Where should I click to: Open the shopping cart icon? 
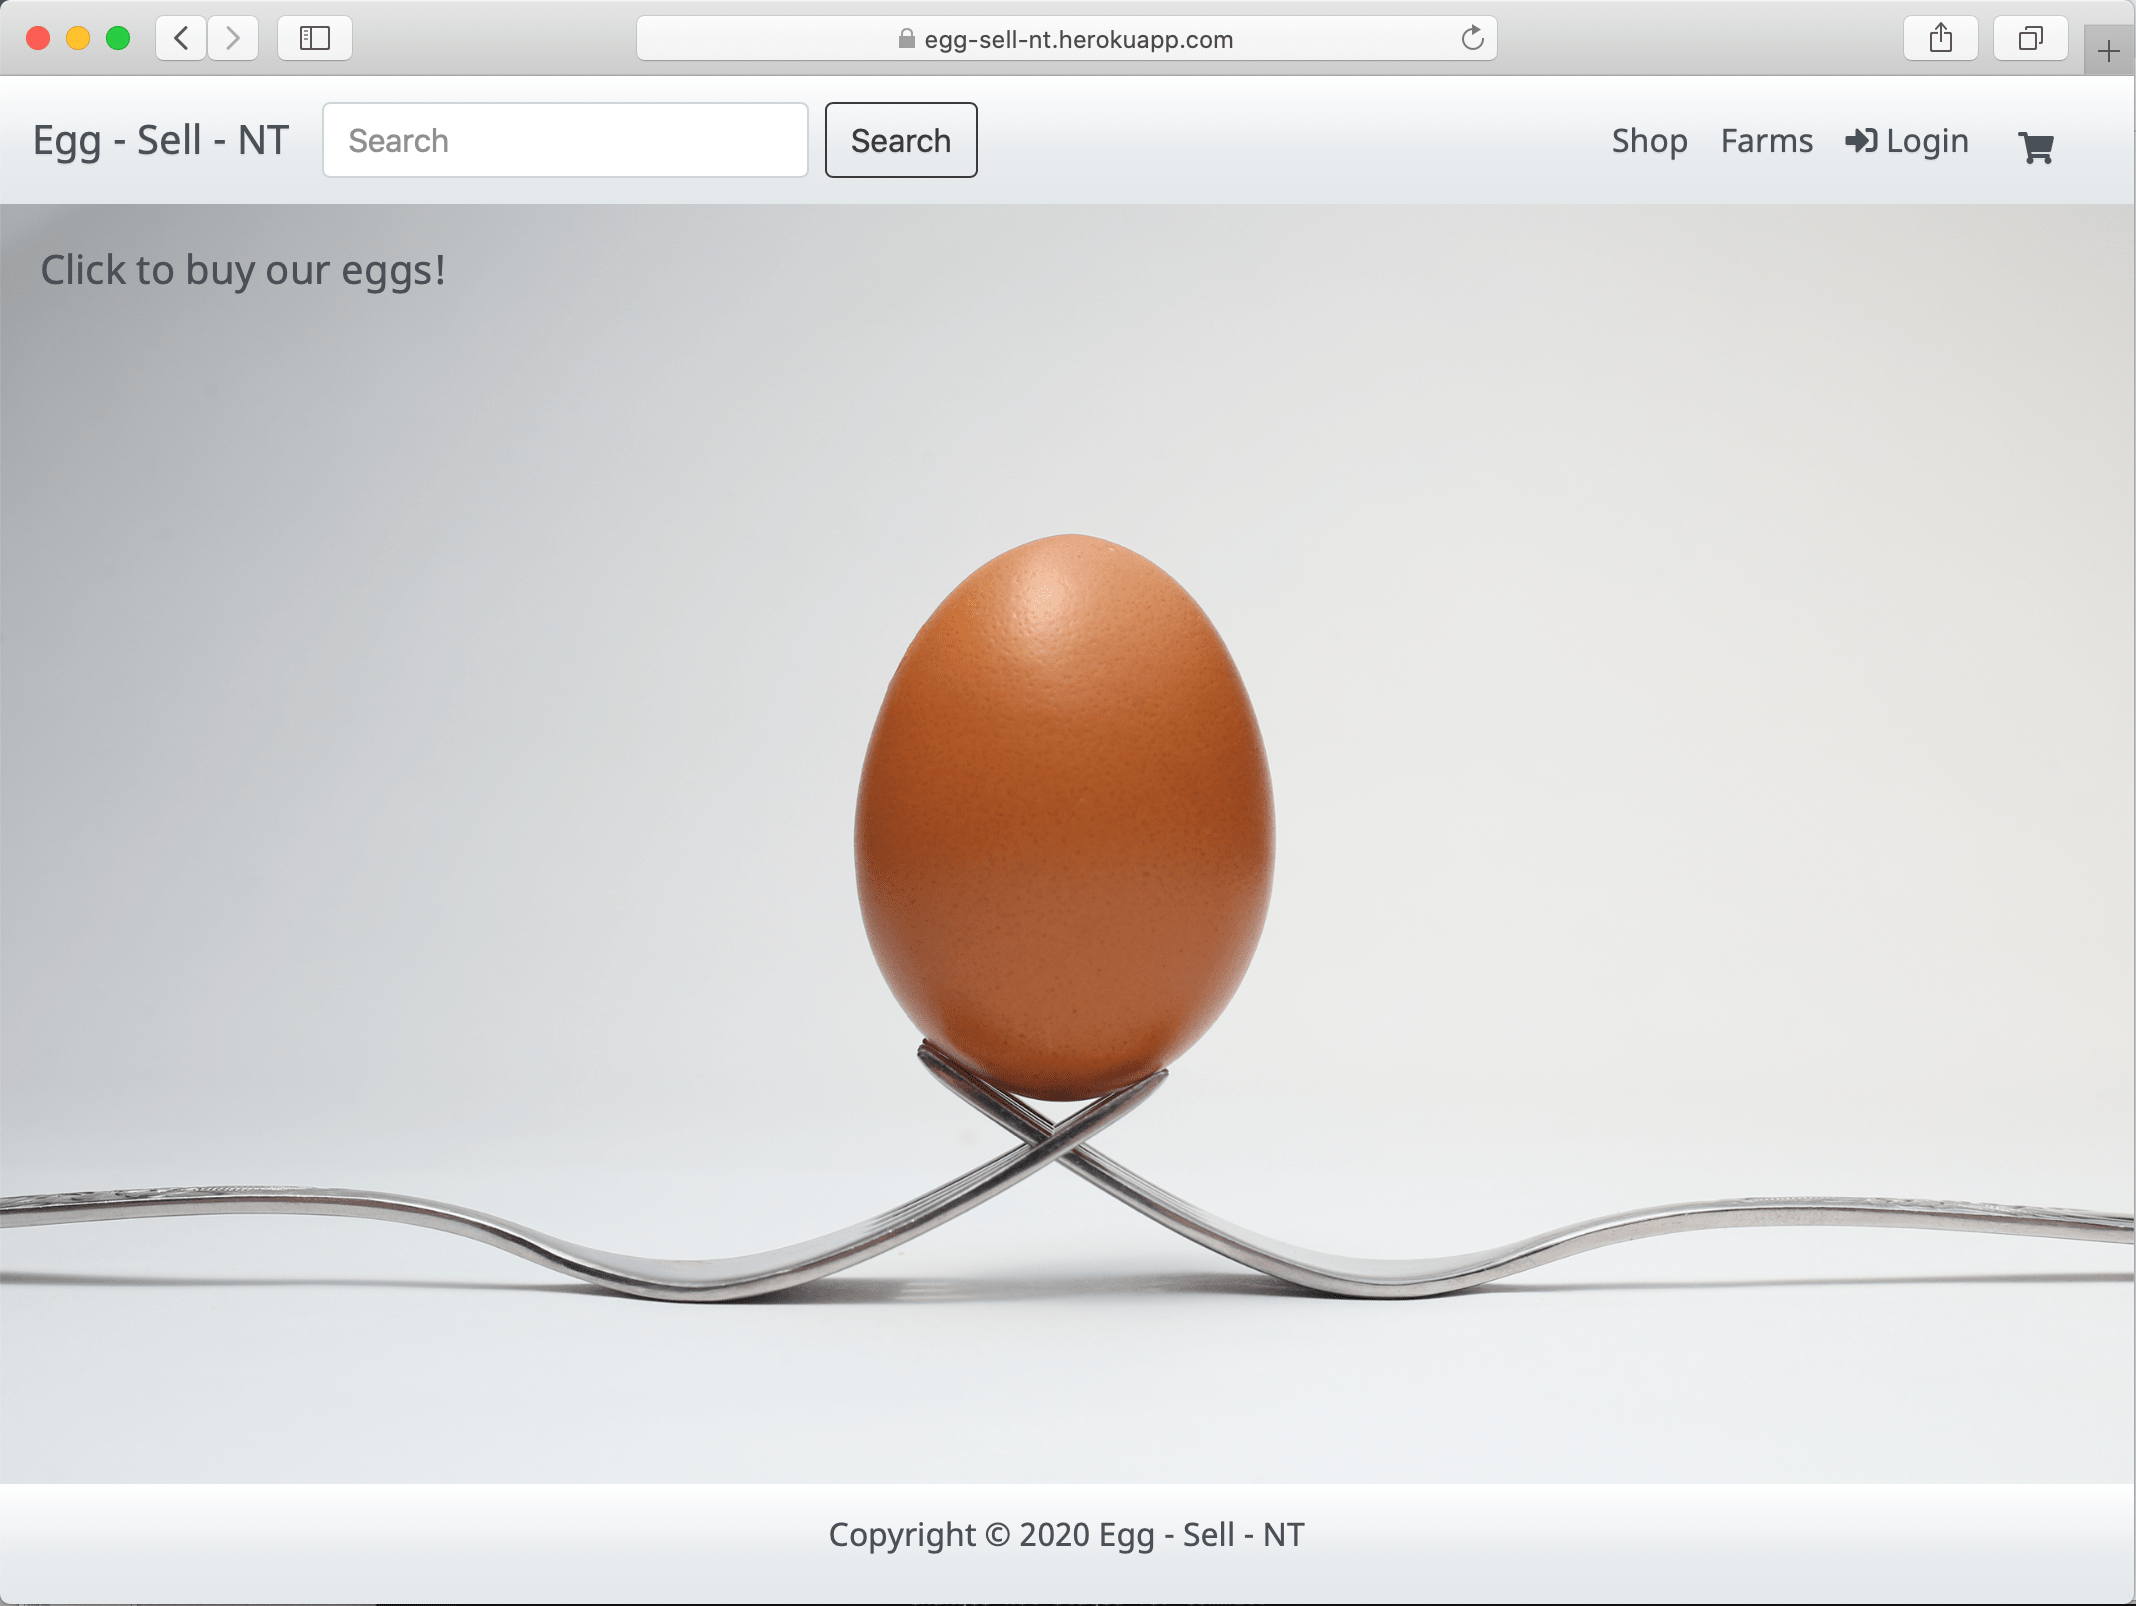[x=2036, y=148]
